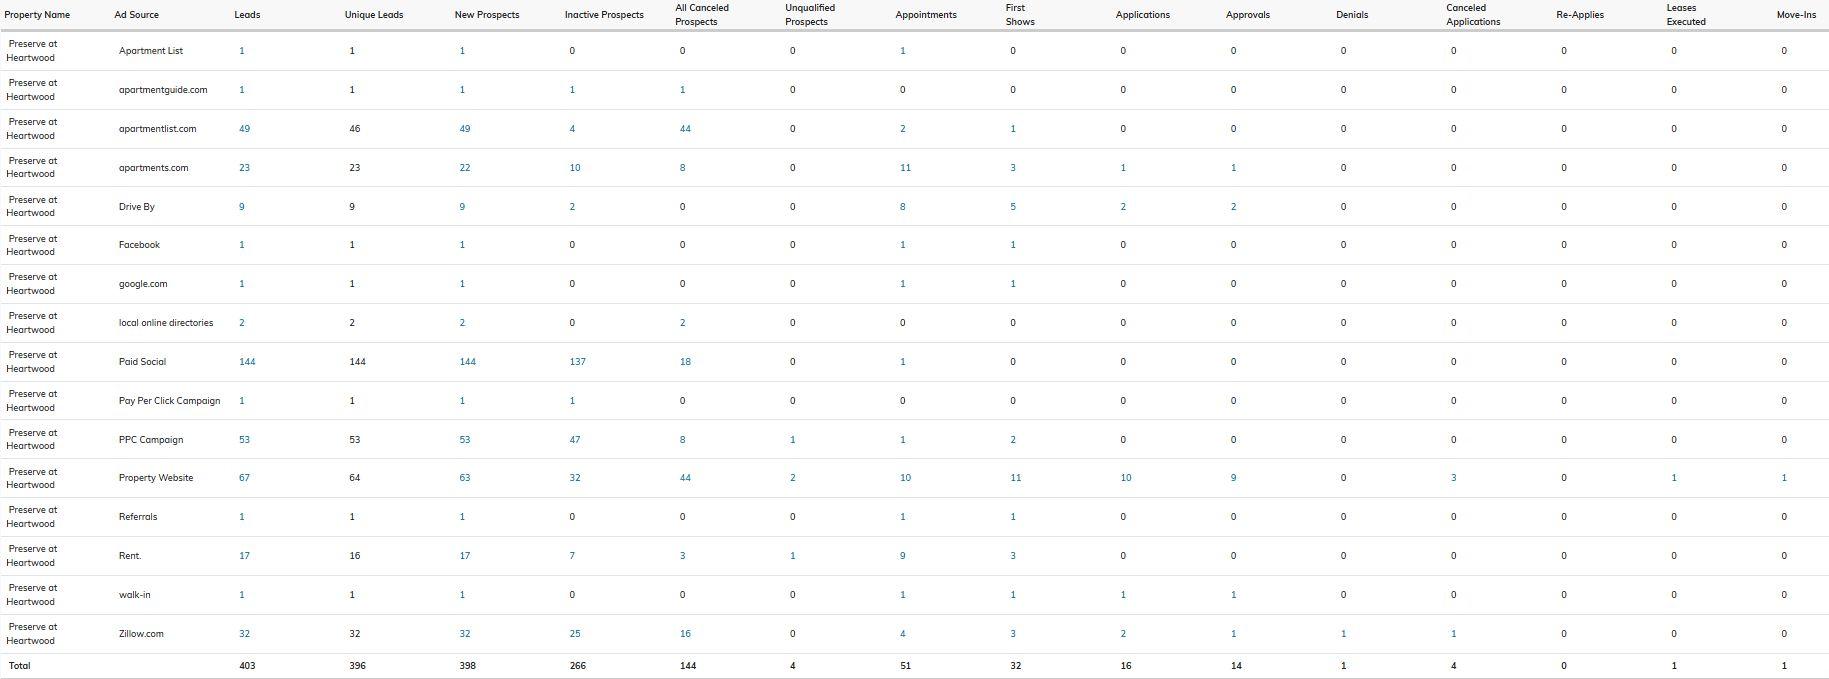The height and width of the screenshot is (679, 1829).
Task: Select the walk-in ad source cell
Action: tap(135, 595)
